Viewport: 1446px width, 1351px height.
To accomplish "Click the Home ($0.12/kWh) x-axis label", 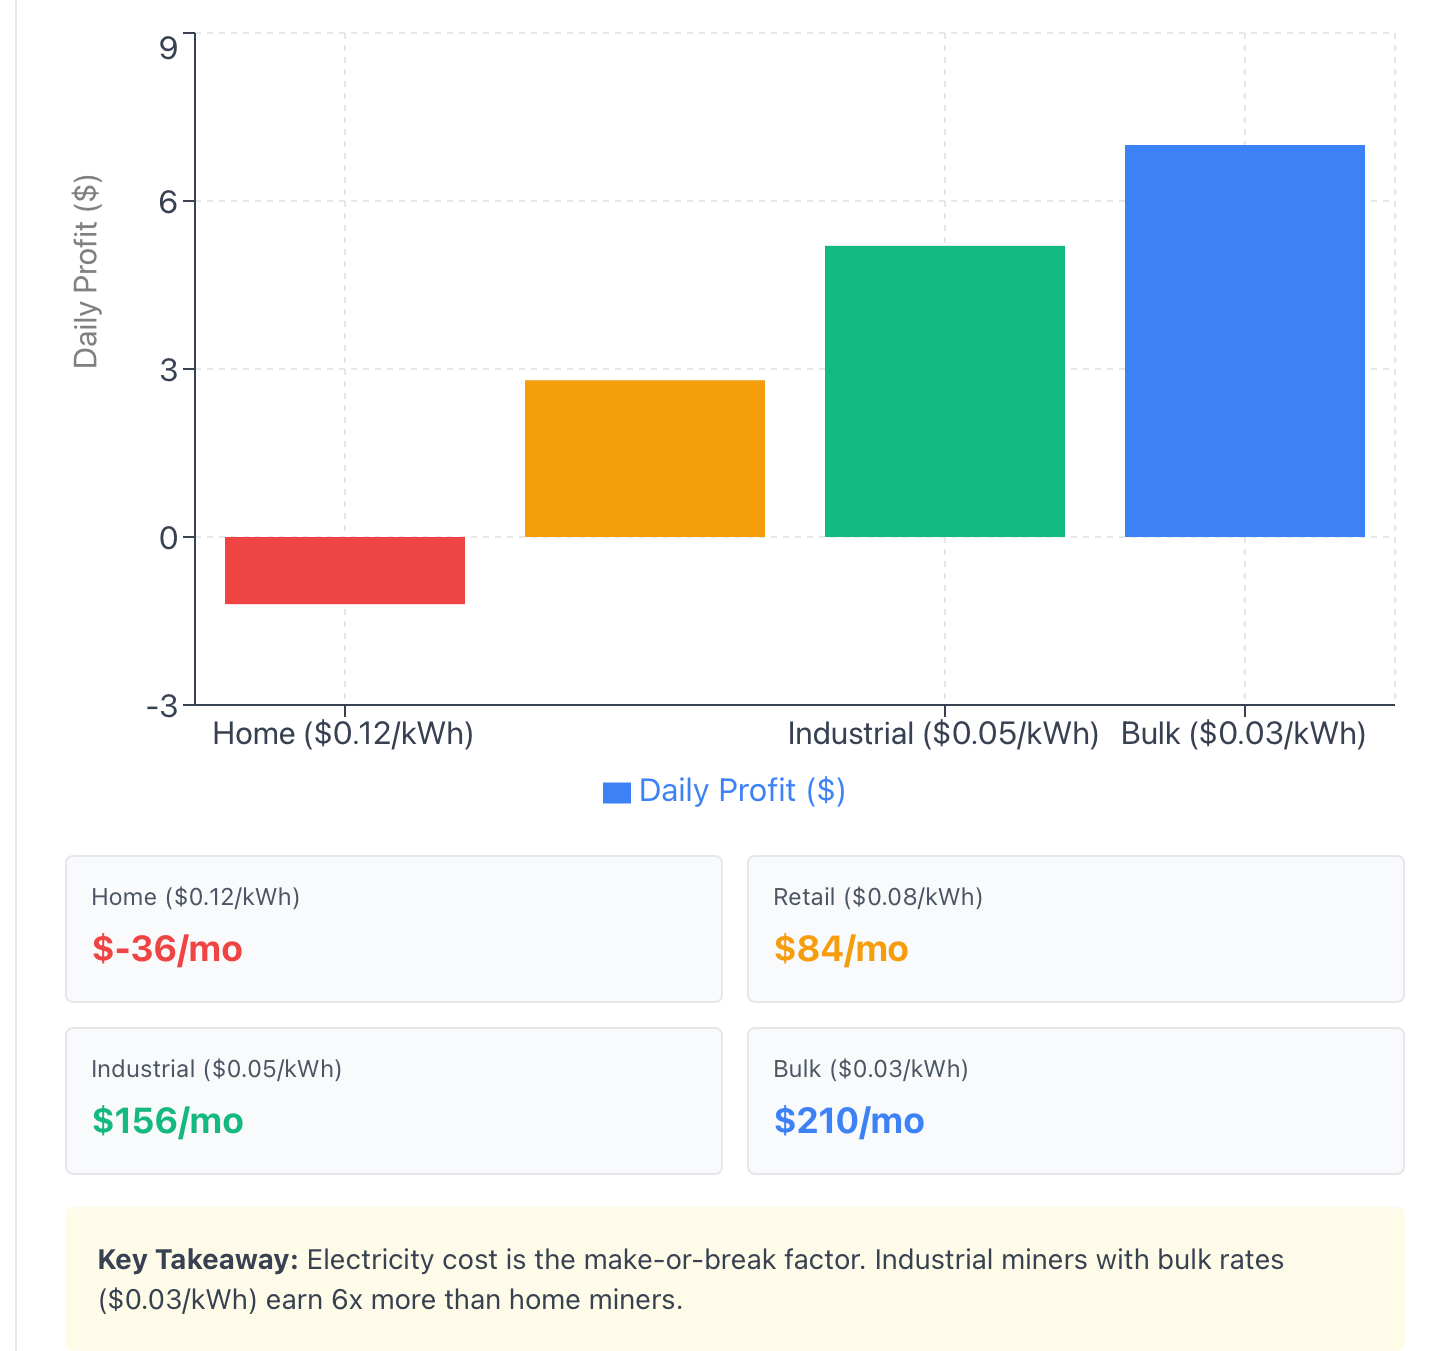I will 343,734.
